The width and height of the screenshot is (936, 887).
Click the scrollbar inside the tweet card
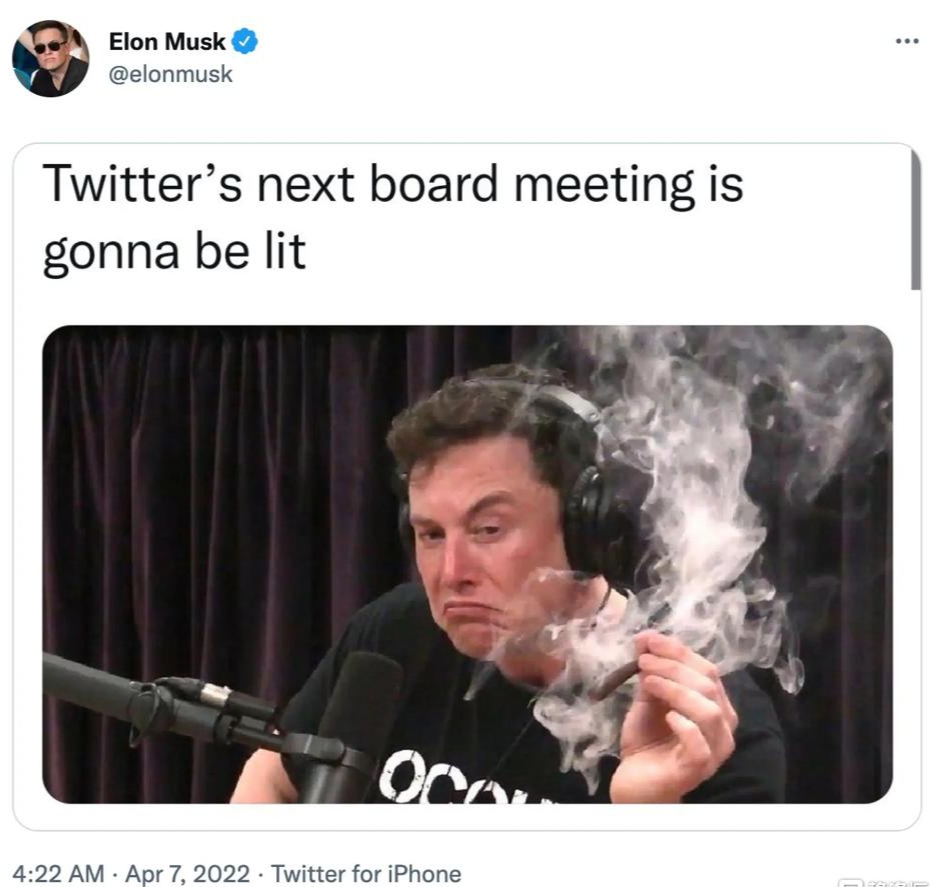[916, 219]
